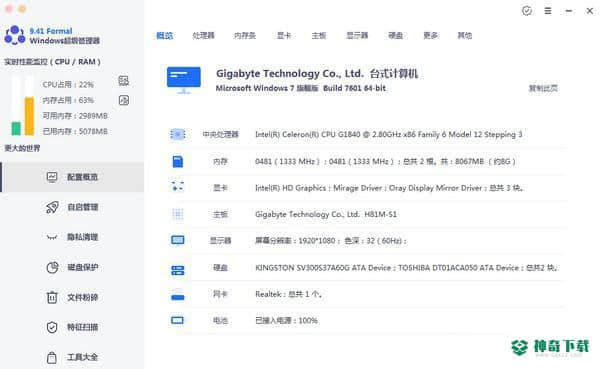Click the 可用内存 : 2989MB readout
600x369 pixels.
click(x=75, y=116)
